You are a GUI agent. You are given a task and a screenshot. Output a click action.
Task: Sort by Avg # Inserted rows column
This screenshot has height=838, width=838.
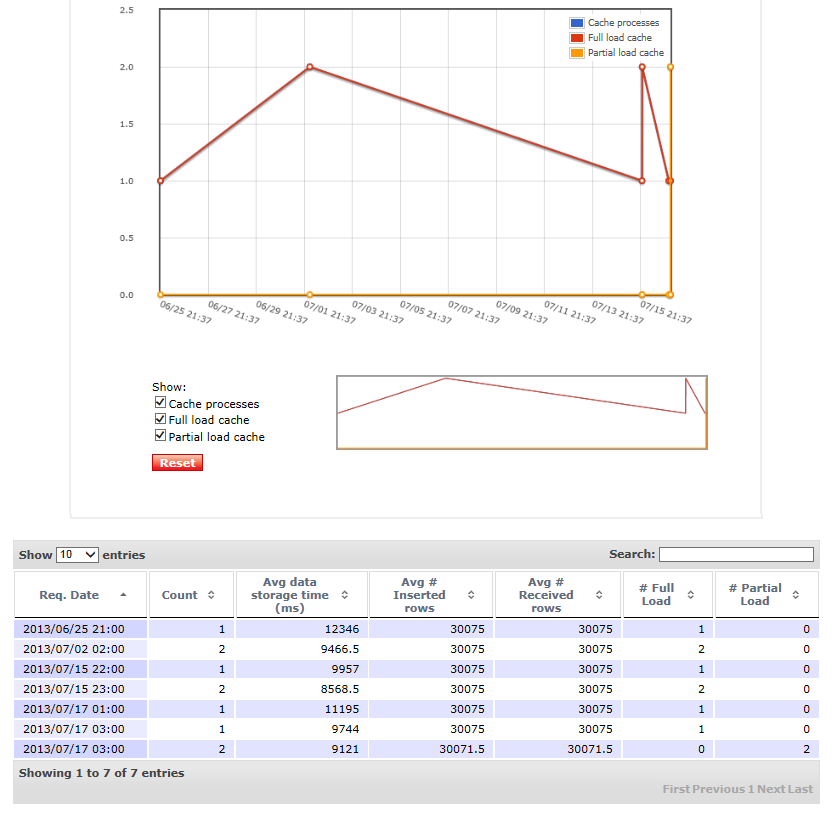click(431, 595)
